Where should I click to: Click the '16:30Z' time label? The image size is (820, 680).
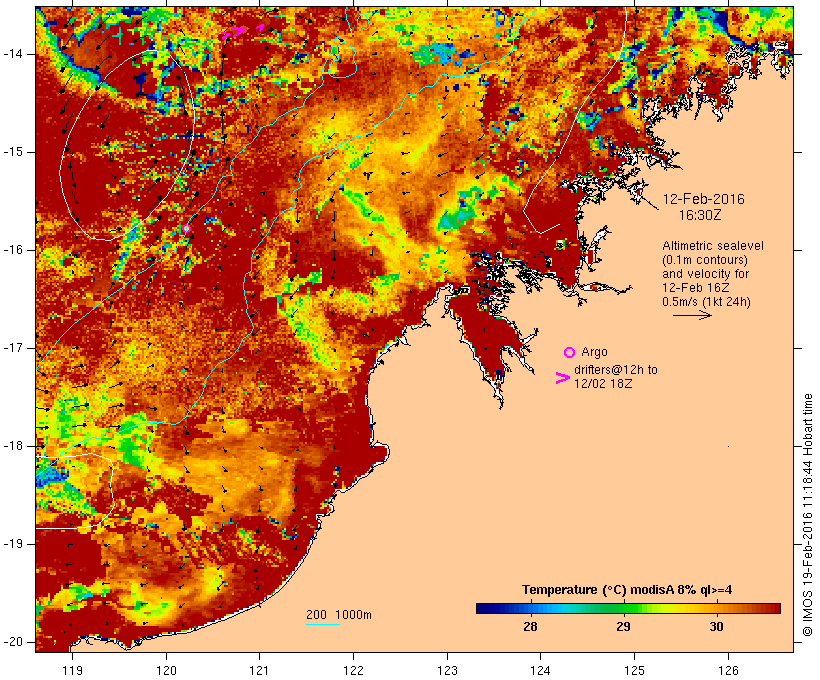700,215
